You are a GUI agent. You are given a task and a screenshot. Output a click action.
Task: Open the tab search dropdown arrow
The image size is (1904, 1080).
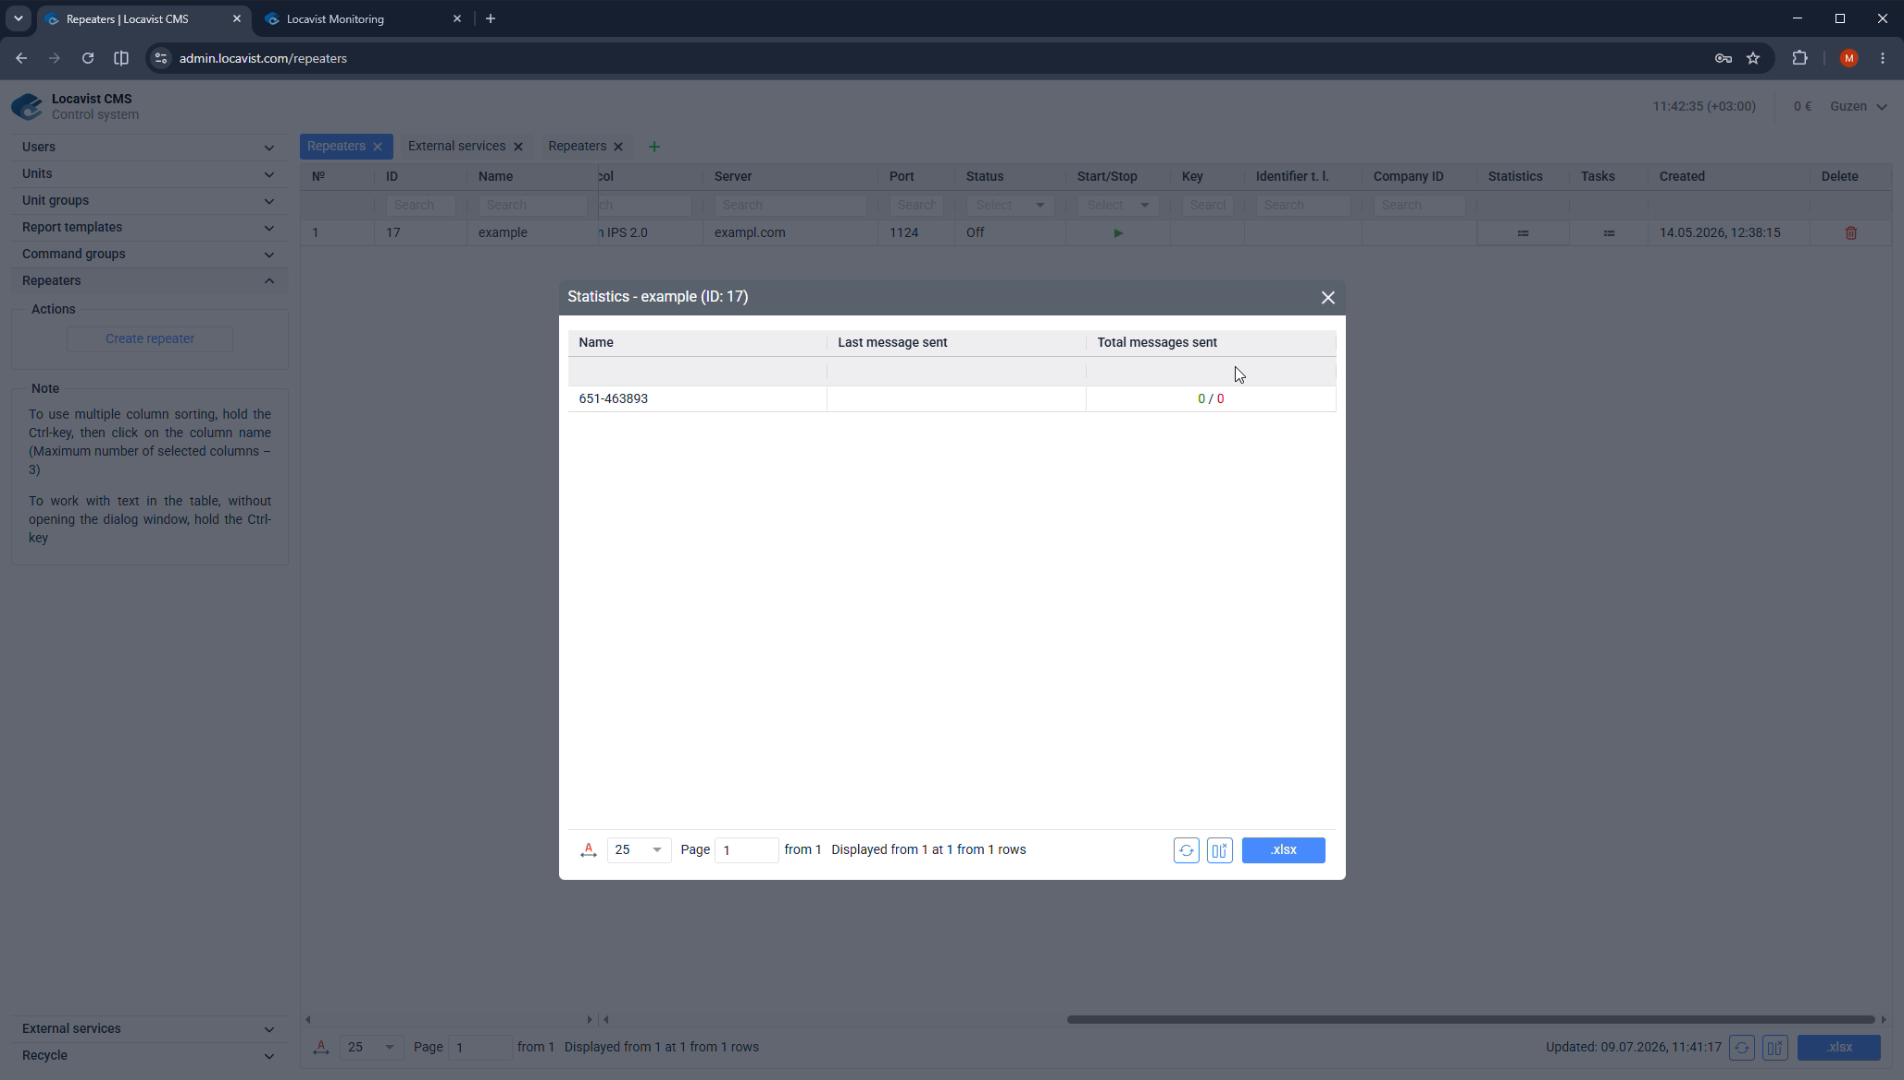(x=18, y=19)
